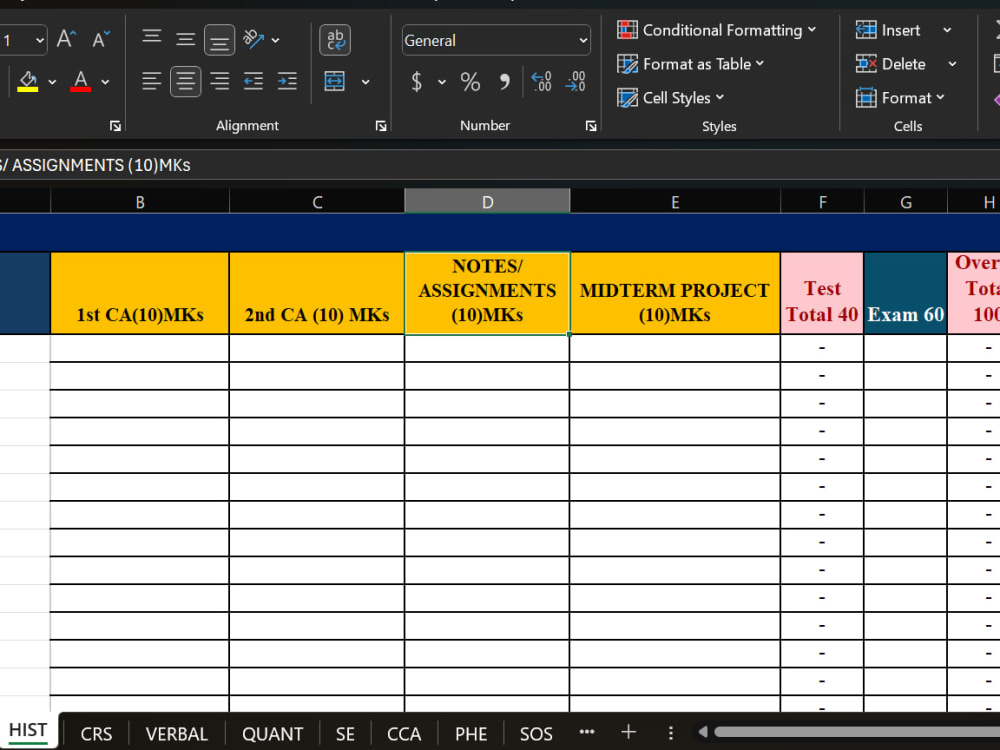Viewport: 1000px width, 750px height.
Task: Open the Format cells menu
Action: pyautogui.click(x=900, y=98)
